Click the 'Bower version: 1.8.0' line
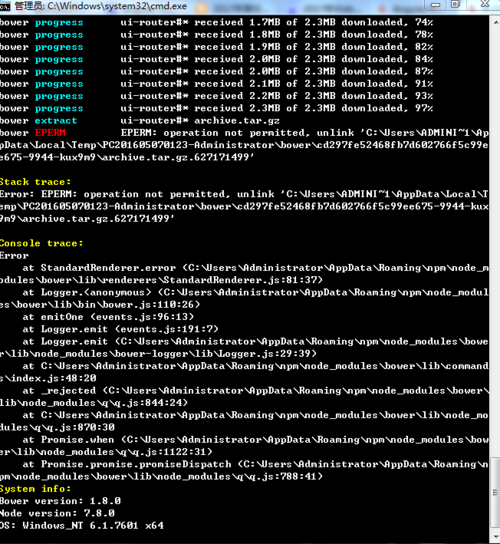500x544 pixels. point(60,501)
